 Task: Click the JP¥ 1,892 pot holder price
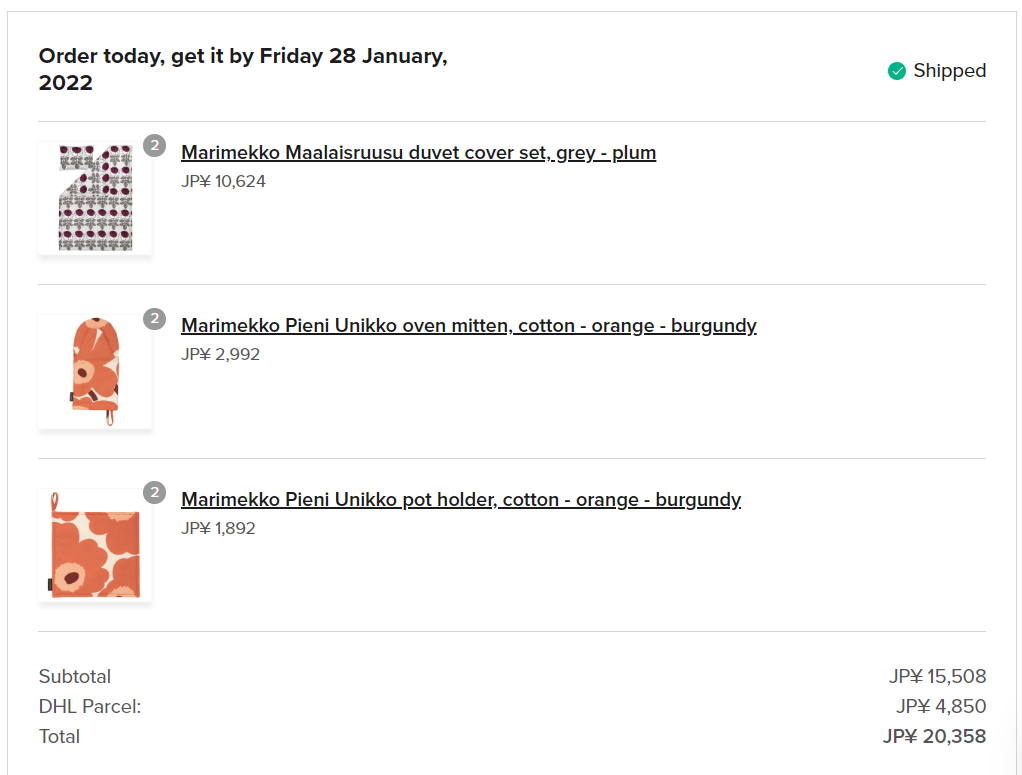click(218, 528)
